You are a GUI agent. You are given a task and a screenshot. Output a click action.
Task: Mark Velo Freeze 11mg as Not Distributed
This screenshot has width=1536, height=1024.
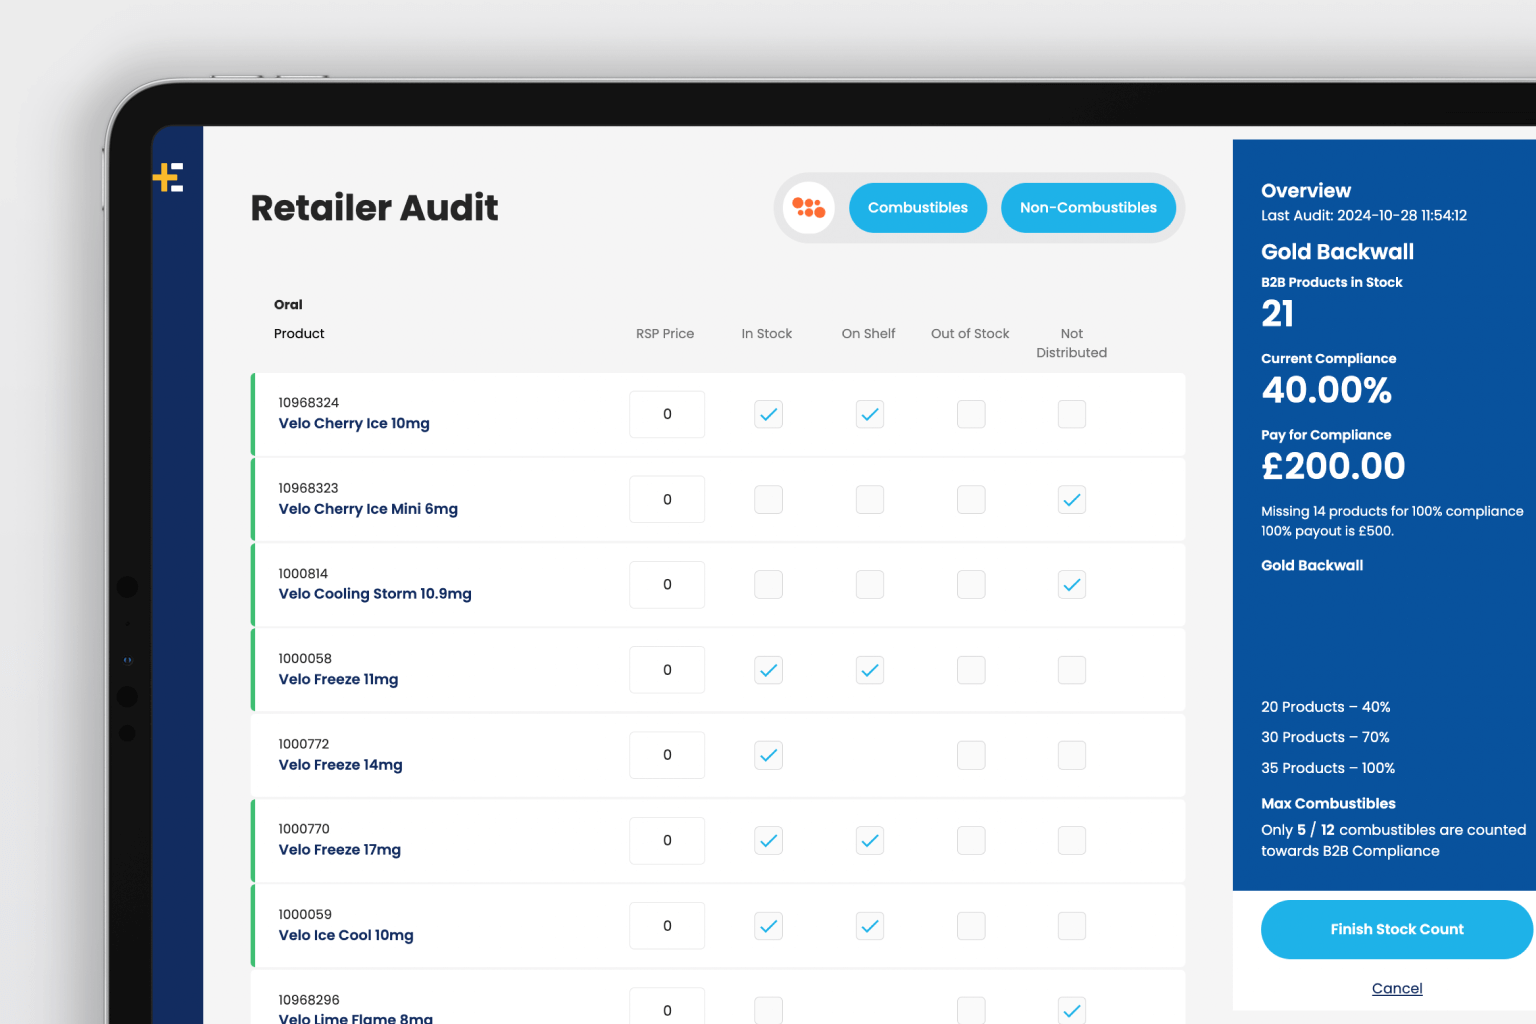[1072, 670]
